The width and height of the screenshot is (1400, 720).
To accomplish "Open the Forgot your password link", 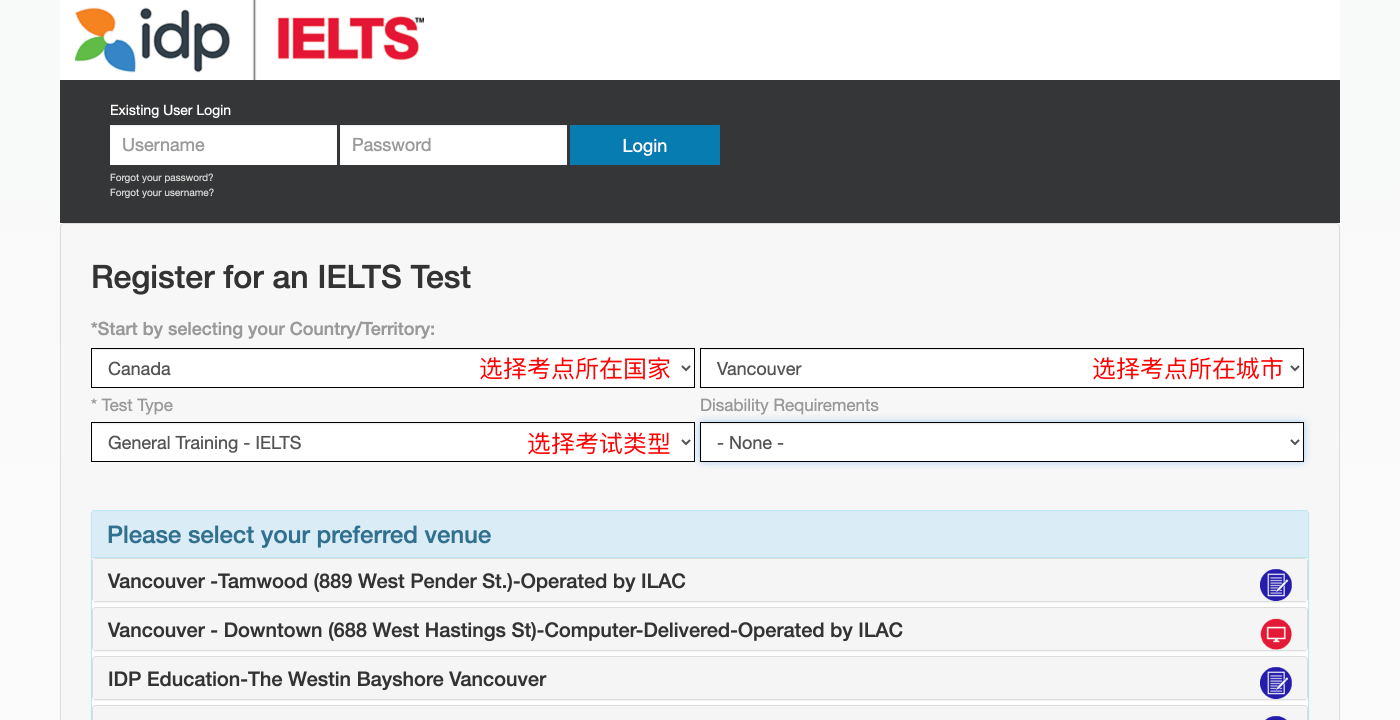I will pos(161,178).
